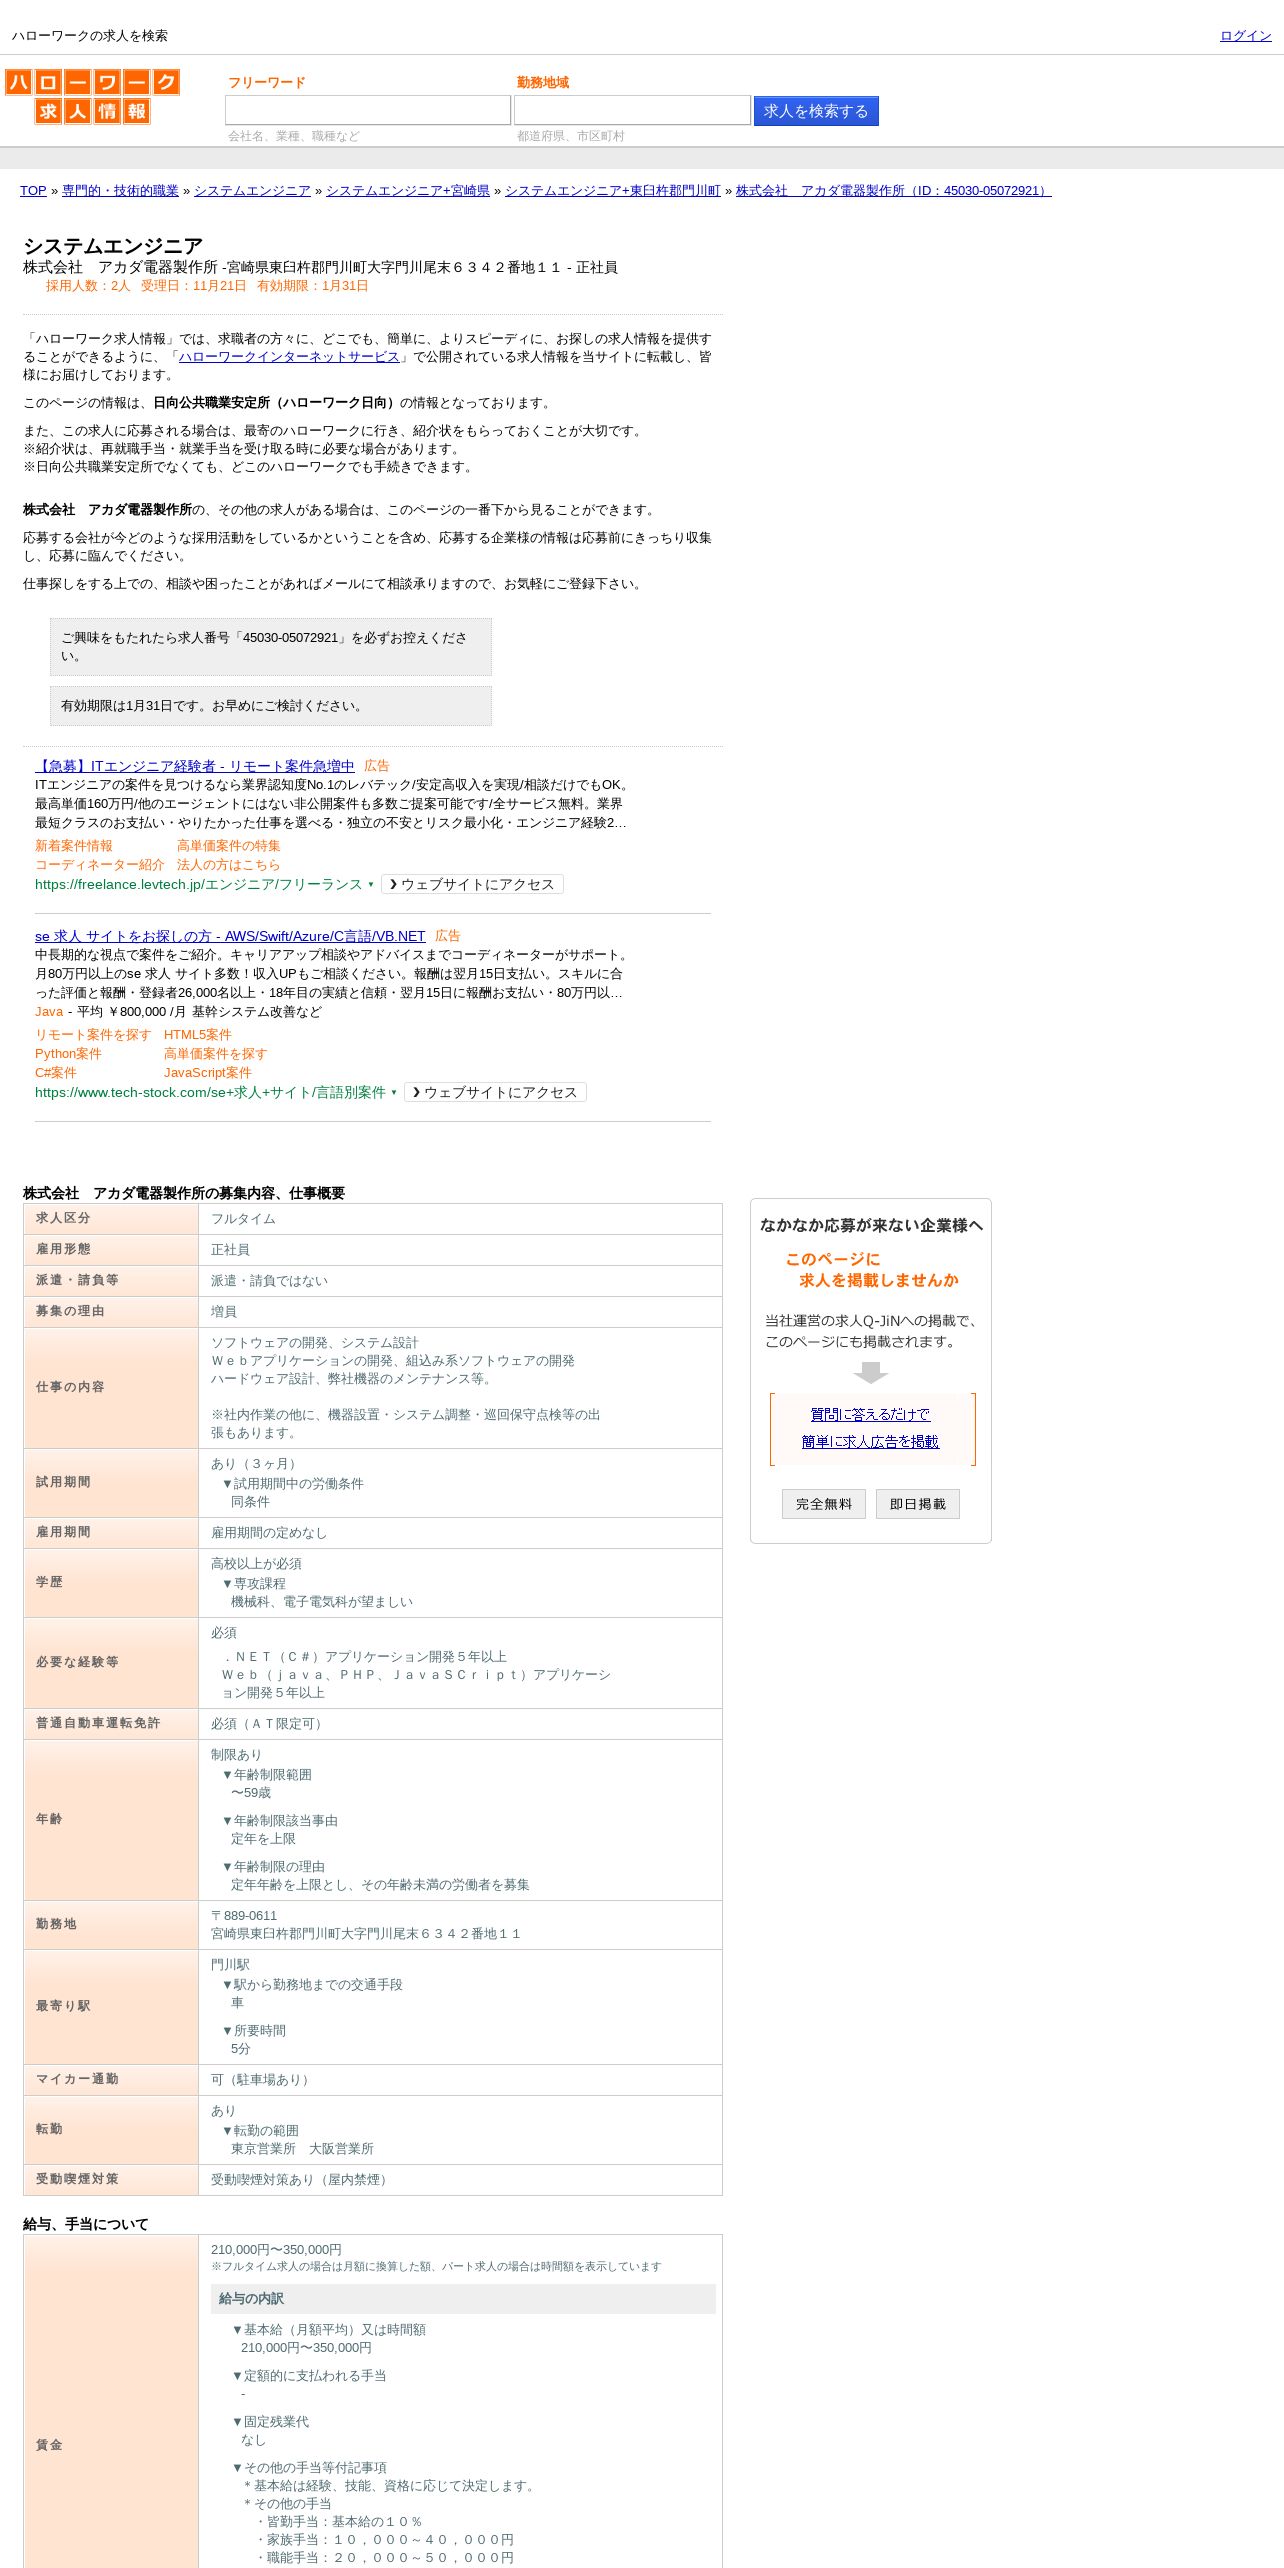
Task: Click ウェブサイトにアクセス button for tech-stock ad
Action: coord(495,1093)
